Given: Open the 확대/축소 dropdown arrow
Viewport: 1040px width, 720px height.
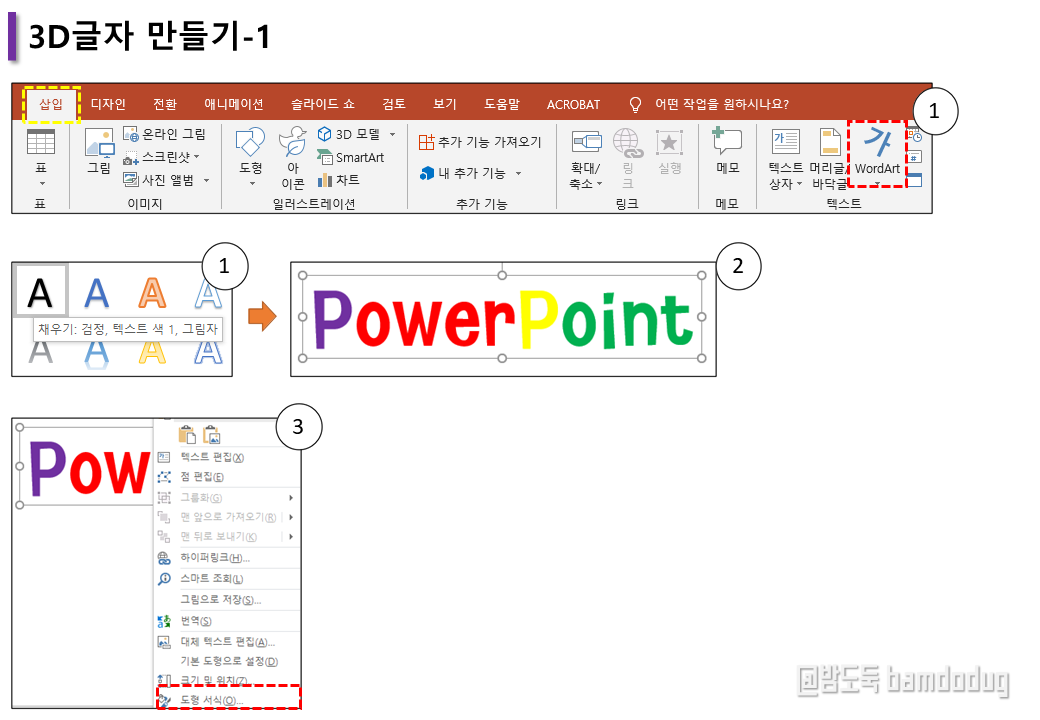Looking at the screenshot, I should (600, 184).
